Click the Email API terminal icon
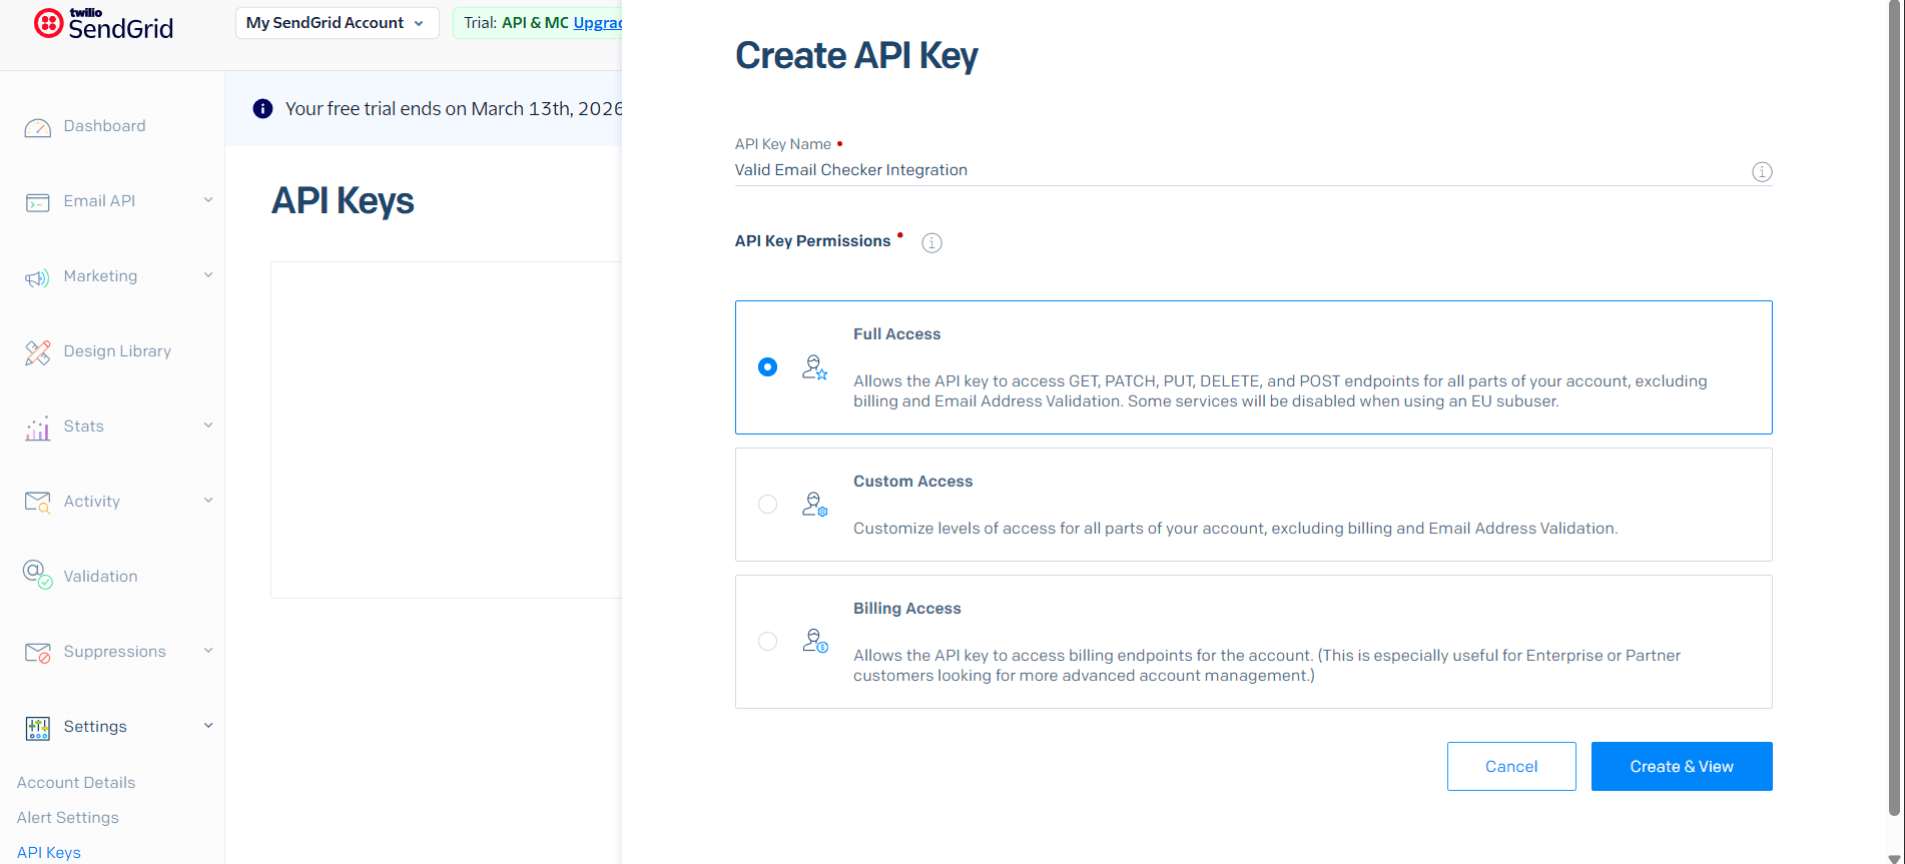1905x864 pixels. pyautogui.click(x=37, y=203)
